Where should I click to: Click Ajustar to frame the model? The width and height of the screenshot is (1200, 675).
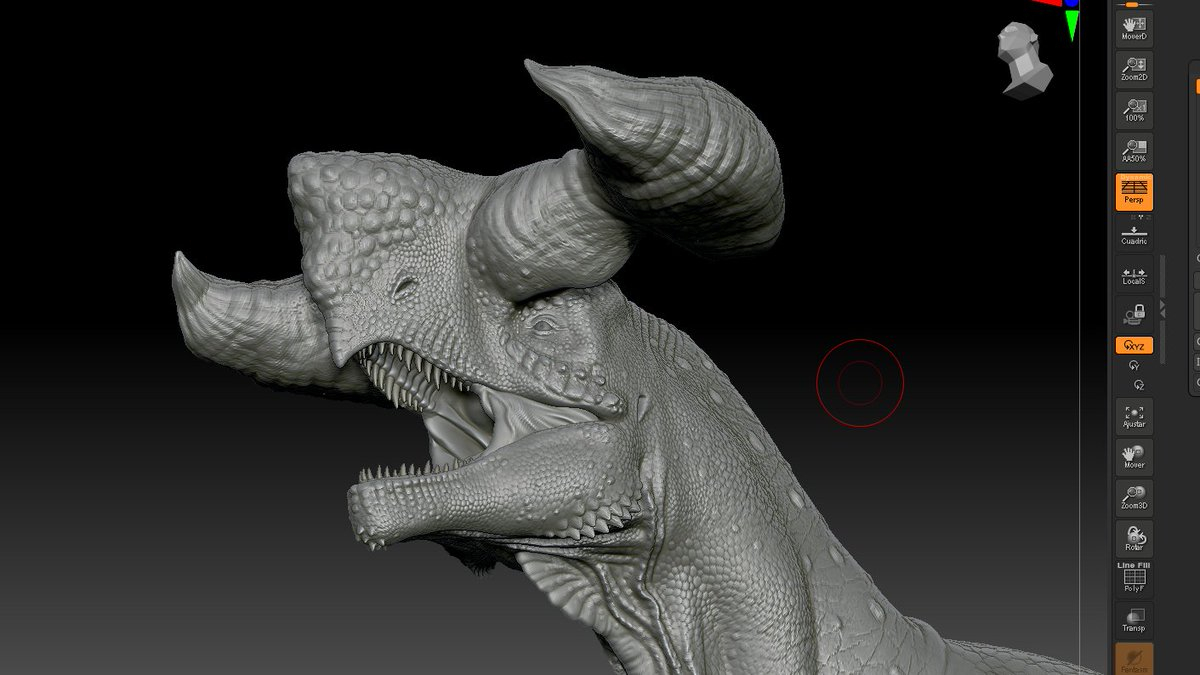tap(1134, 417)
